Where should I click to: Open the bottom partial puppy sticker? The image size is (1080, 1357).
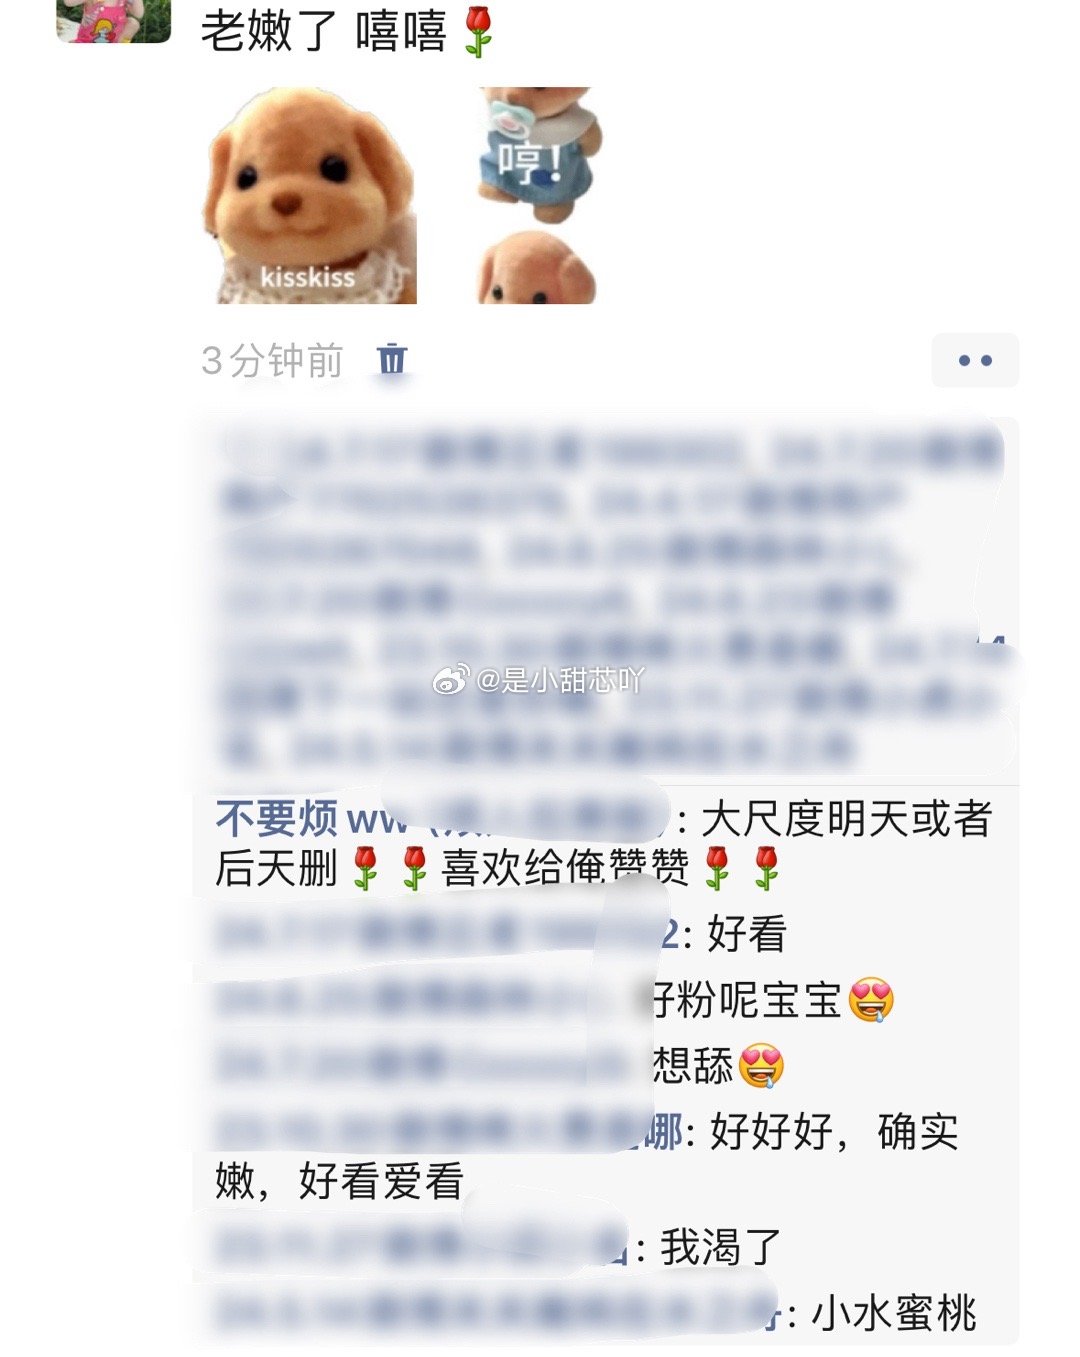(x=537, y=268)
